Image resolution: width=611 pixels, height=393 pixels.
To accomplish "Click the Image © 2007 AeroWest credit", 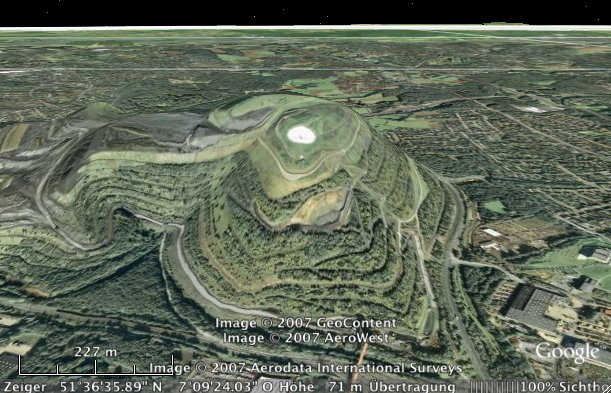I will (x=306, y=338).
